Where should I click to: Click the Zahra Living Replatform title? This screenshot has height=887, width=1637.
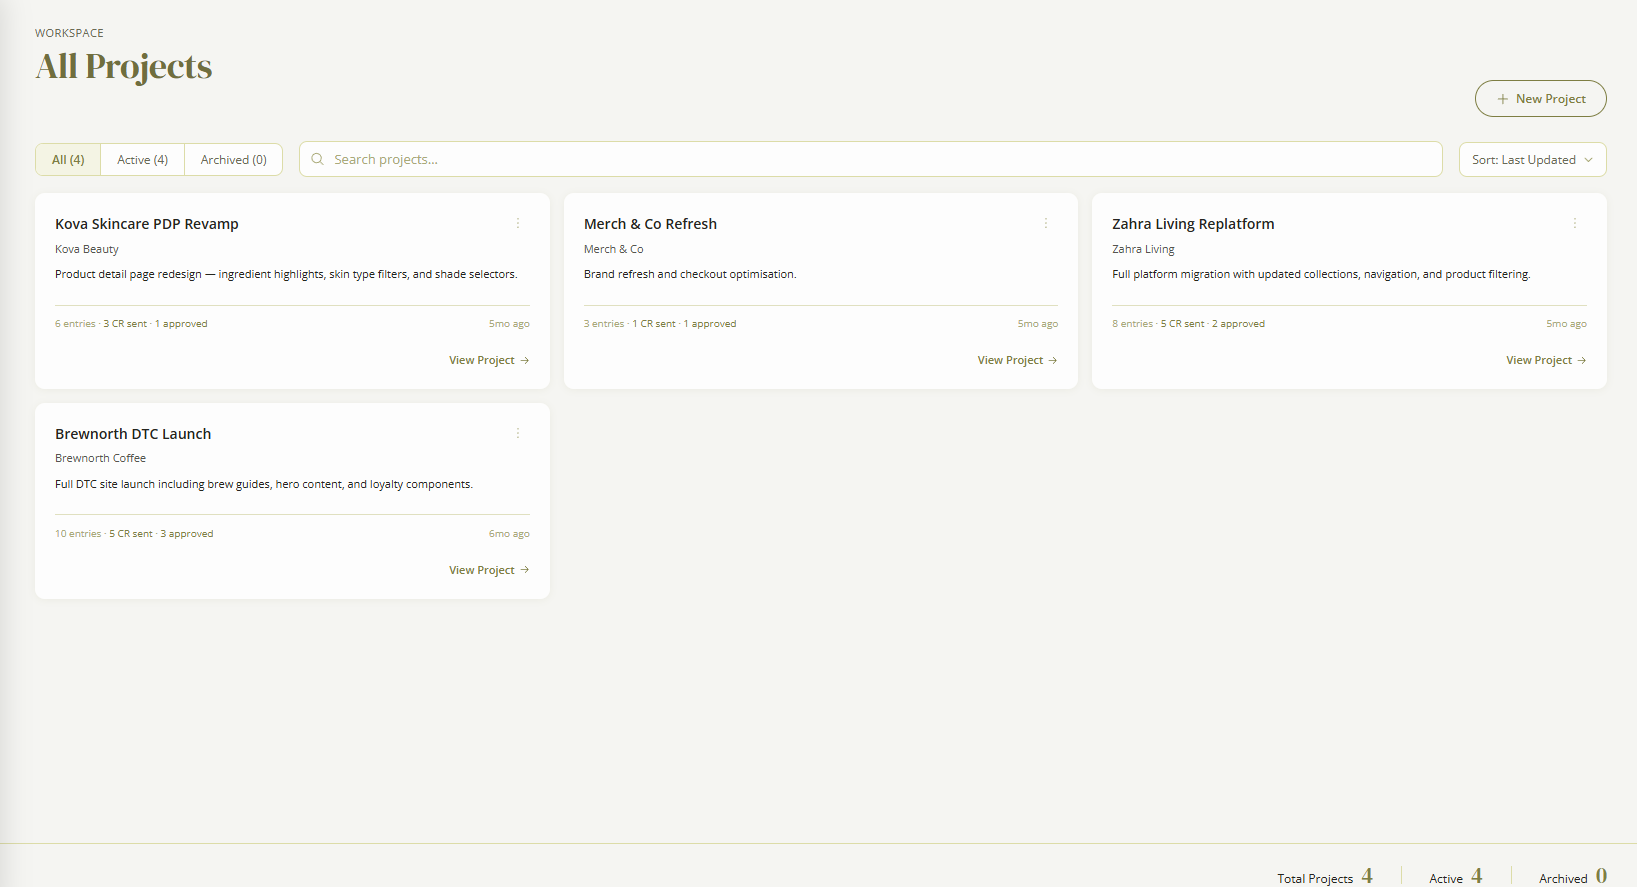pos(1193,224)
